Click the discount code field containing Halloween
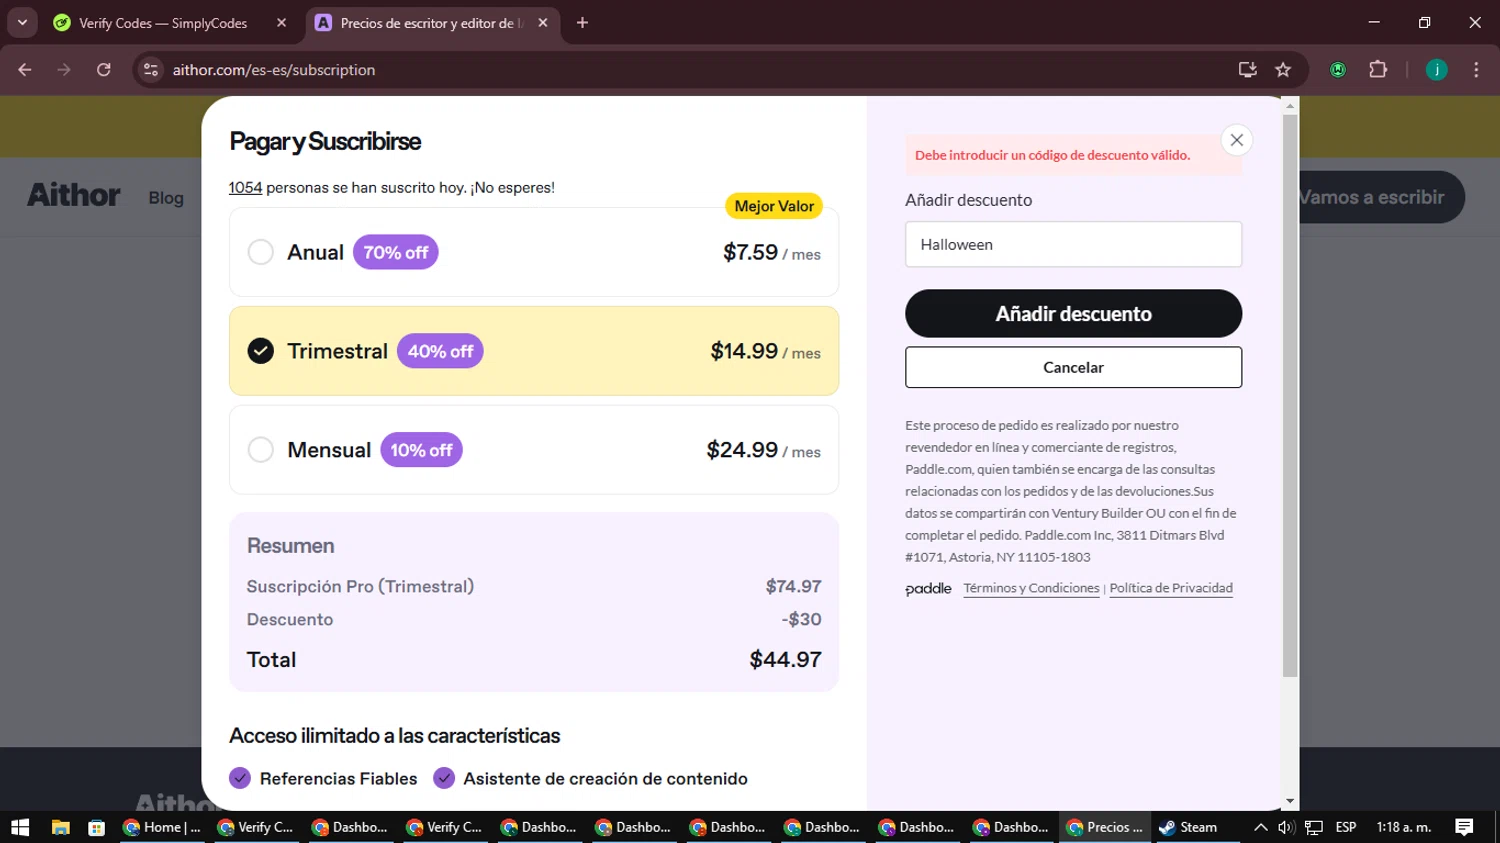Viewport: 1500px width, 843px height. [x=1073, y=244]
